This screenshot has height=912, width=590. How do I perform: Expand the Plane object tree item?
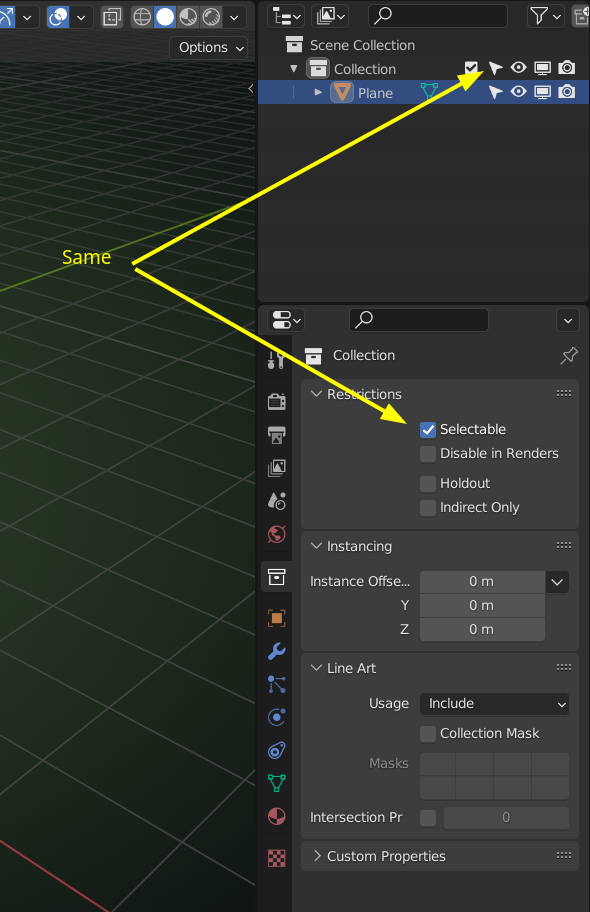point(318,92)
